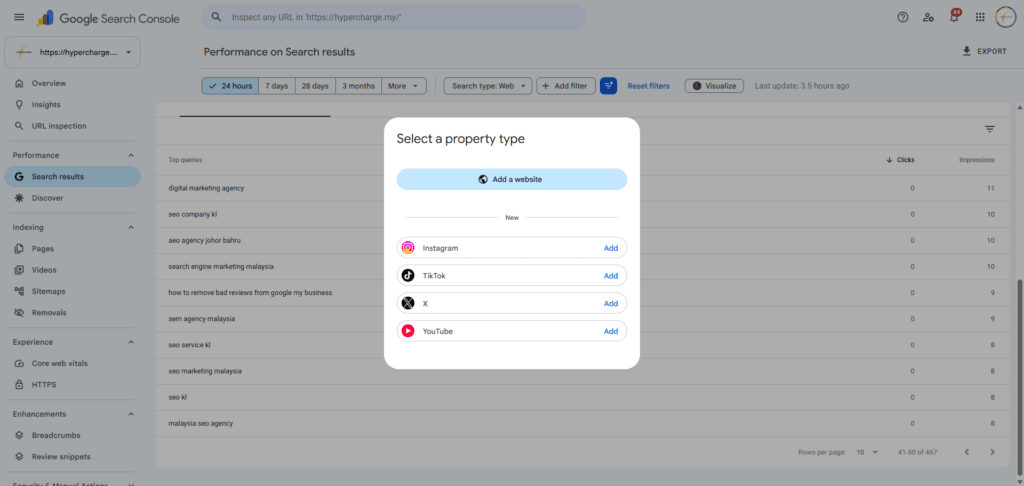Open URL inspection in the sidebar
This screenshot has height=486, width=1024.
[x=72, y=126]
